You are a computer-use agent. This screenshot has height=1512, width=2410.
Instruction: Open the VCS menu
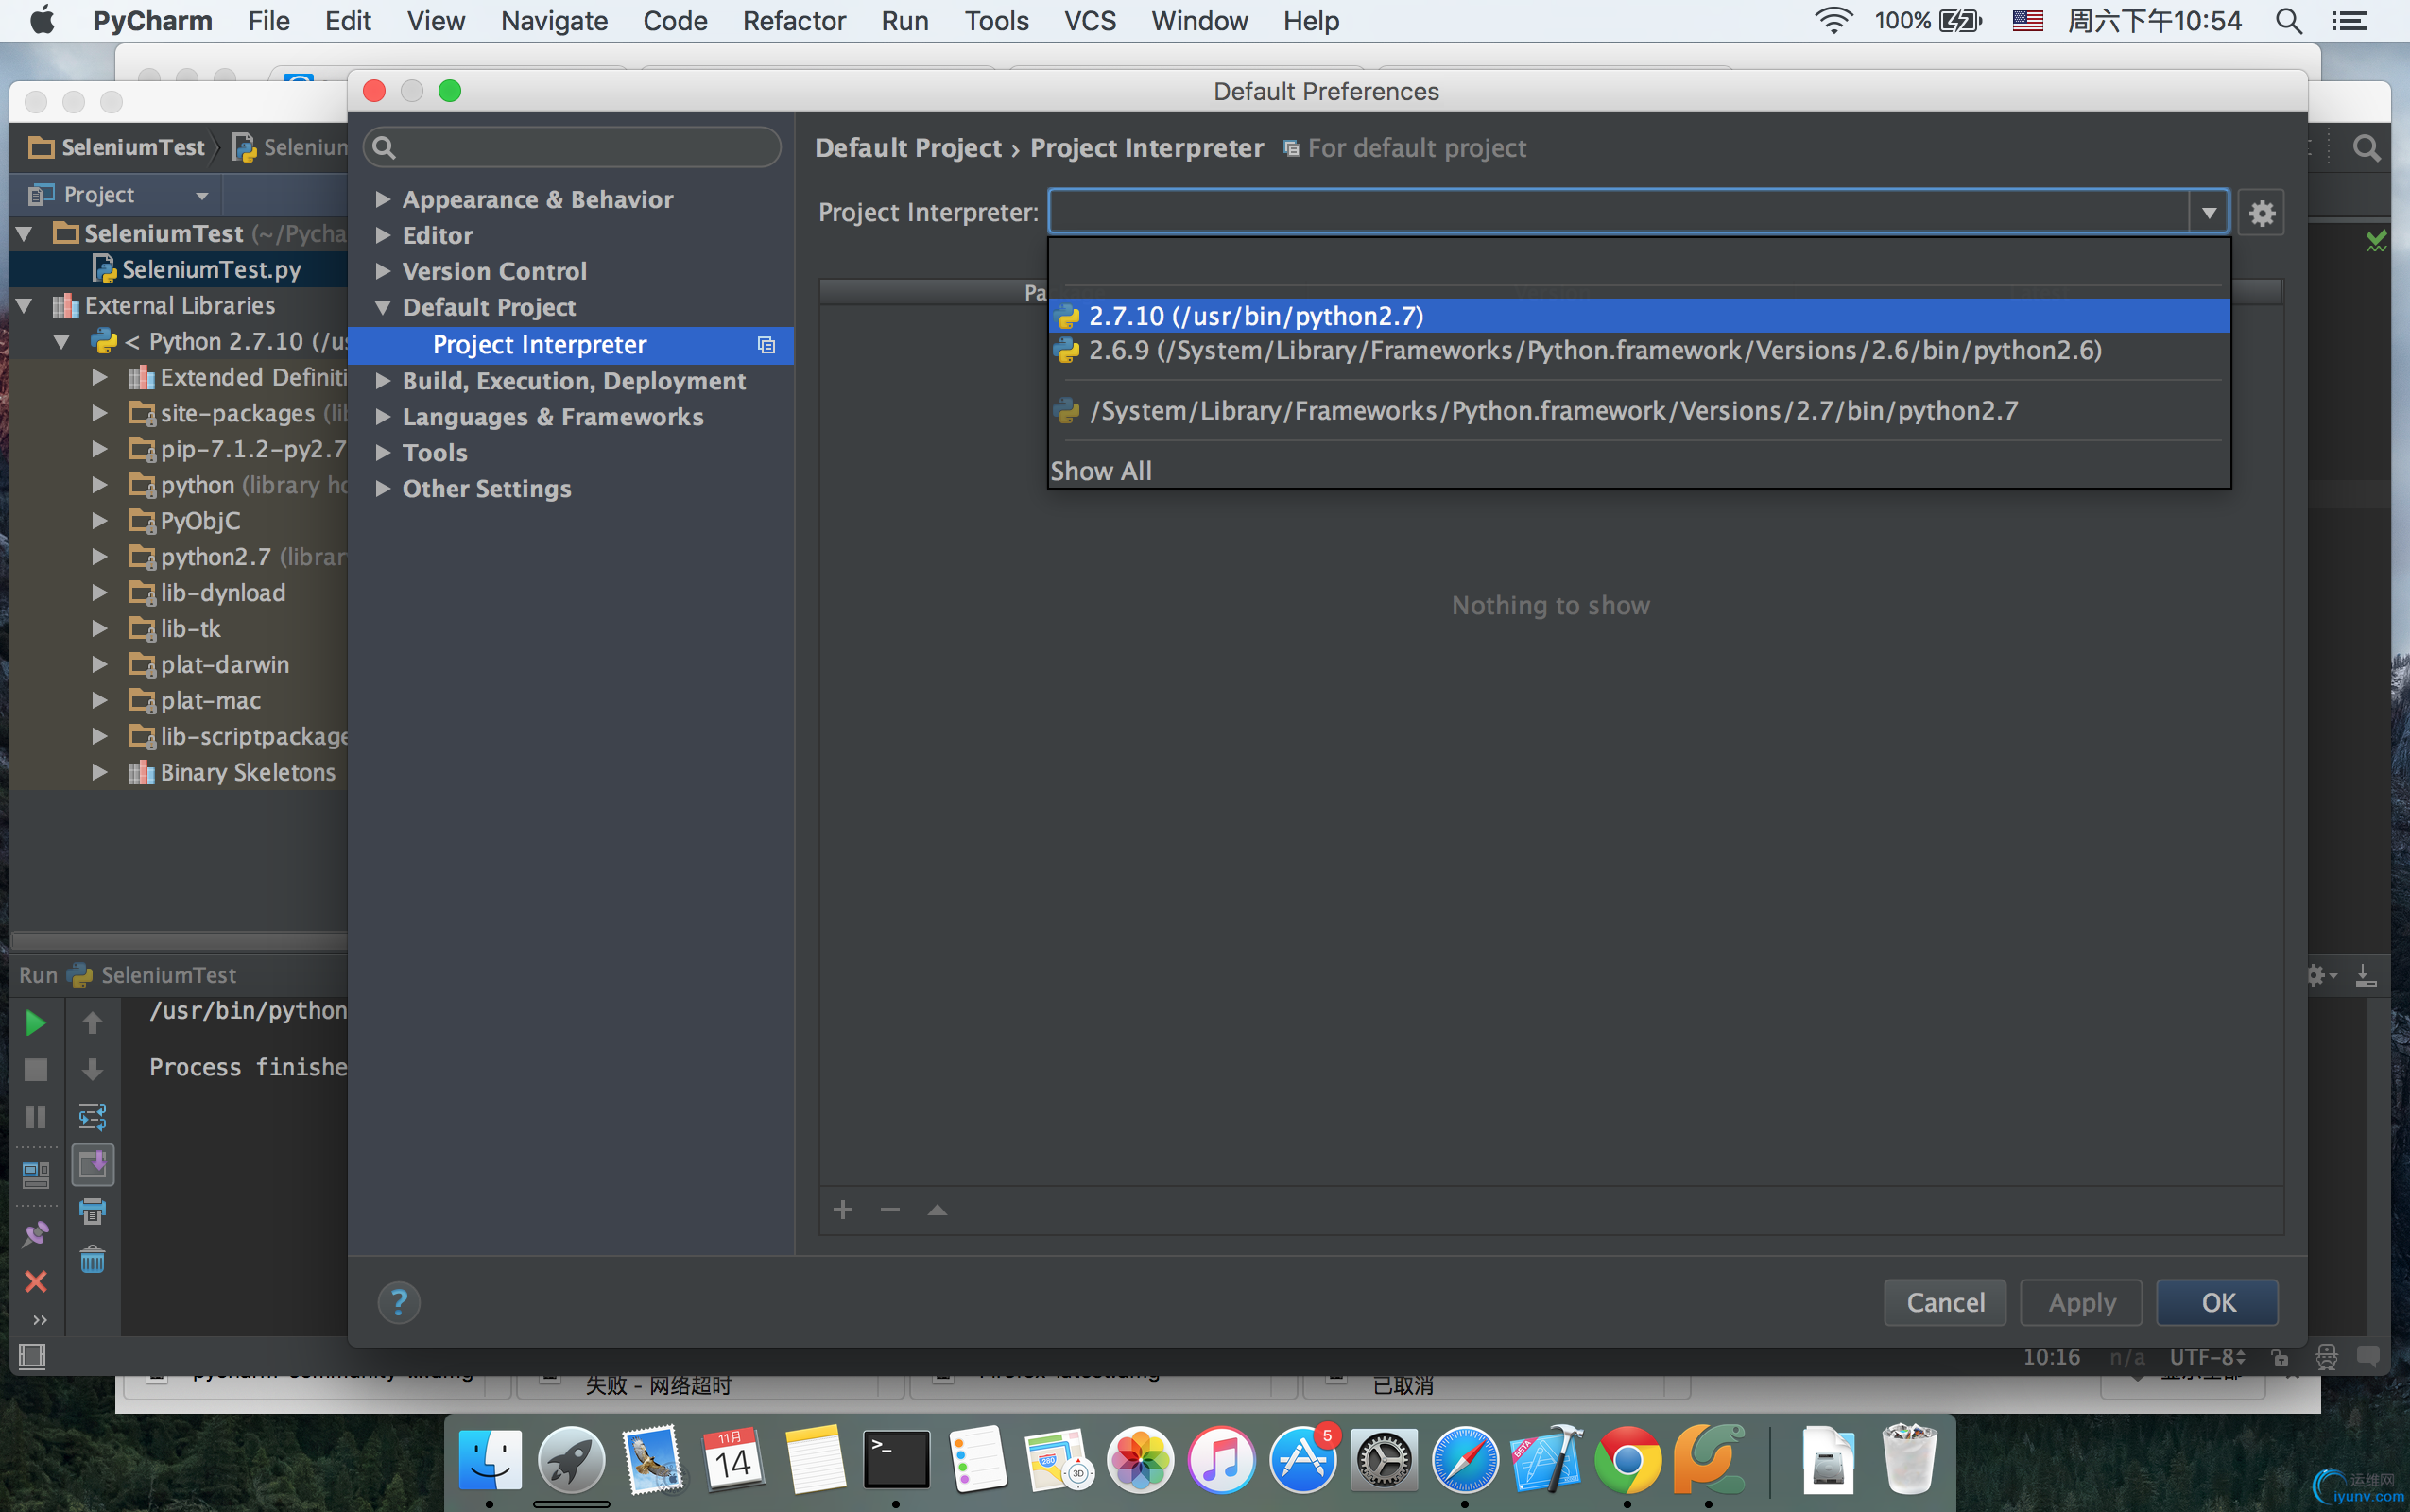[1089, 20]
